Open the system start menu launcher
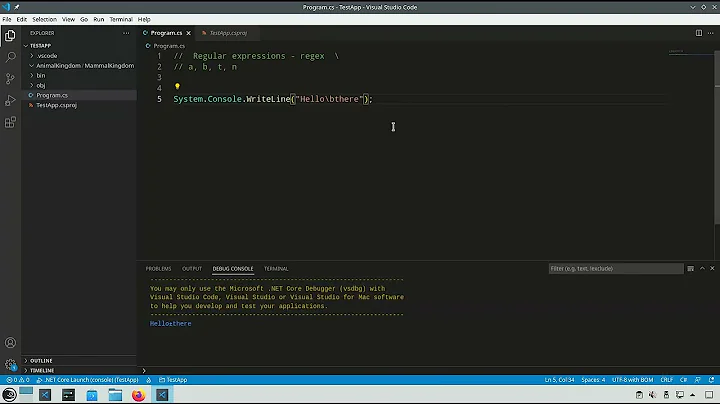720x404 pixels. pyautogui.click(x=9, y=395)
